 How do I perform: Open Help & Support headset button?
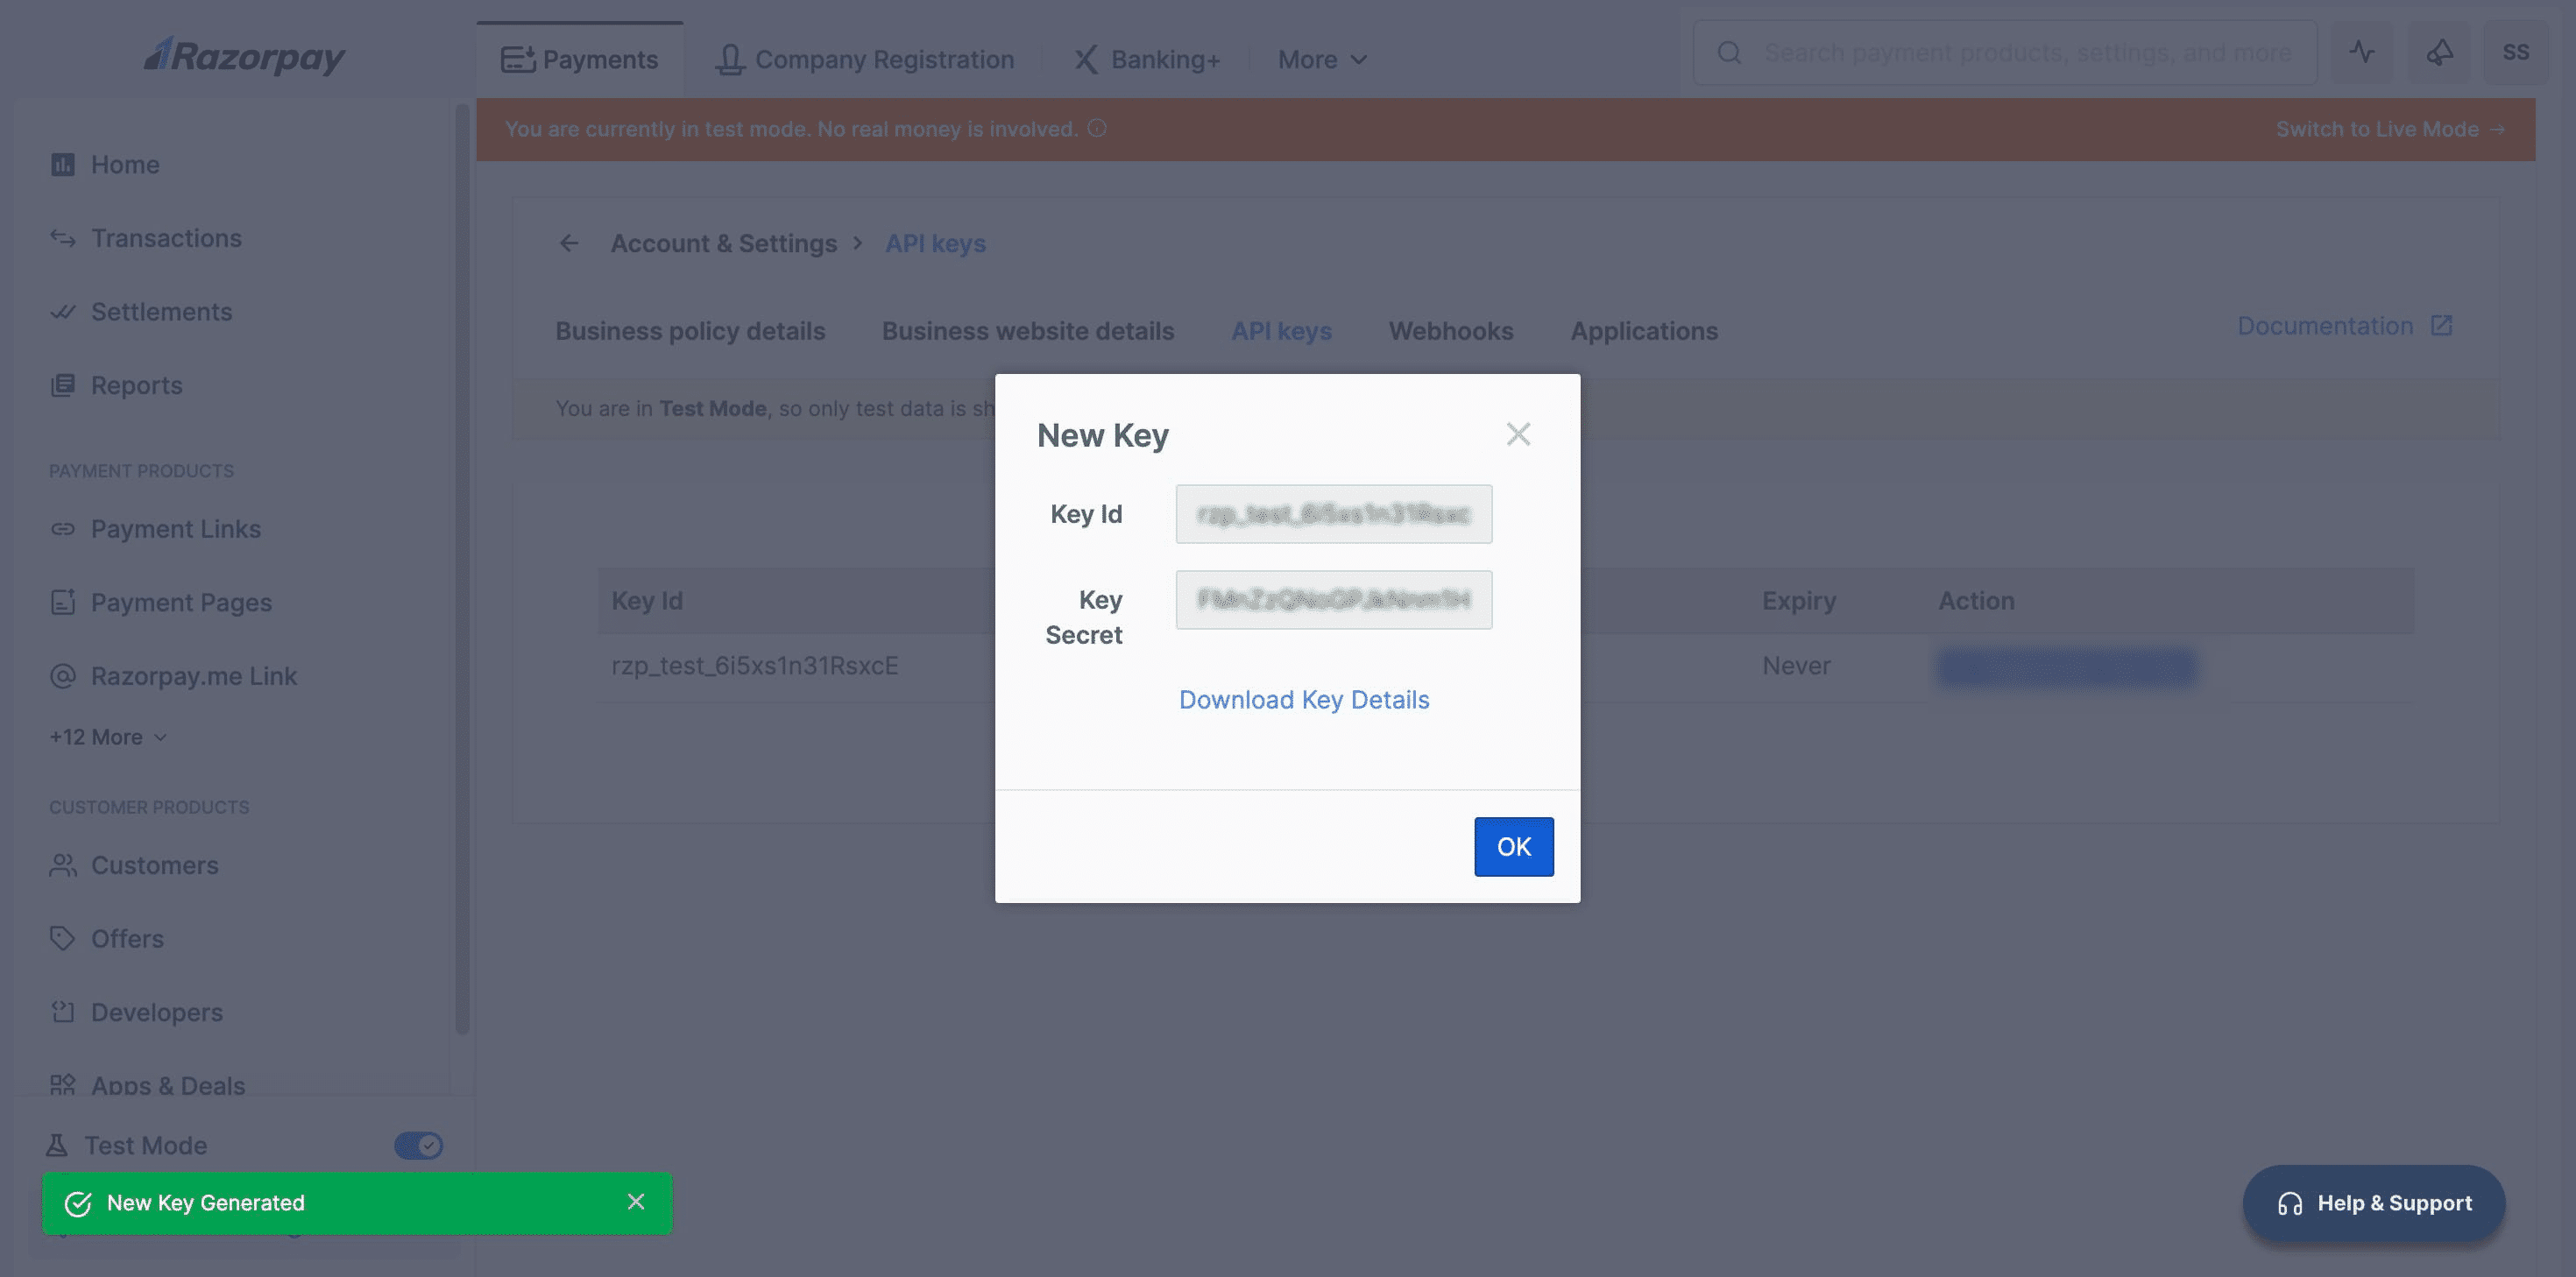(2373, 1203)
